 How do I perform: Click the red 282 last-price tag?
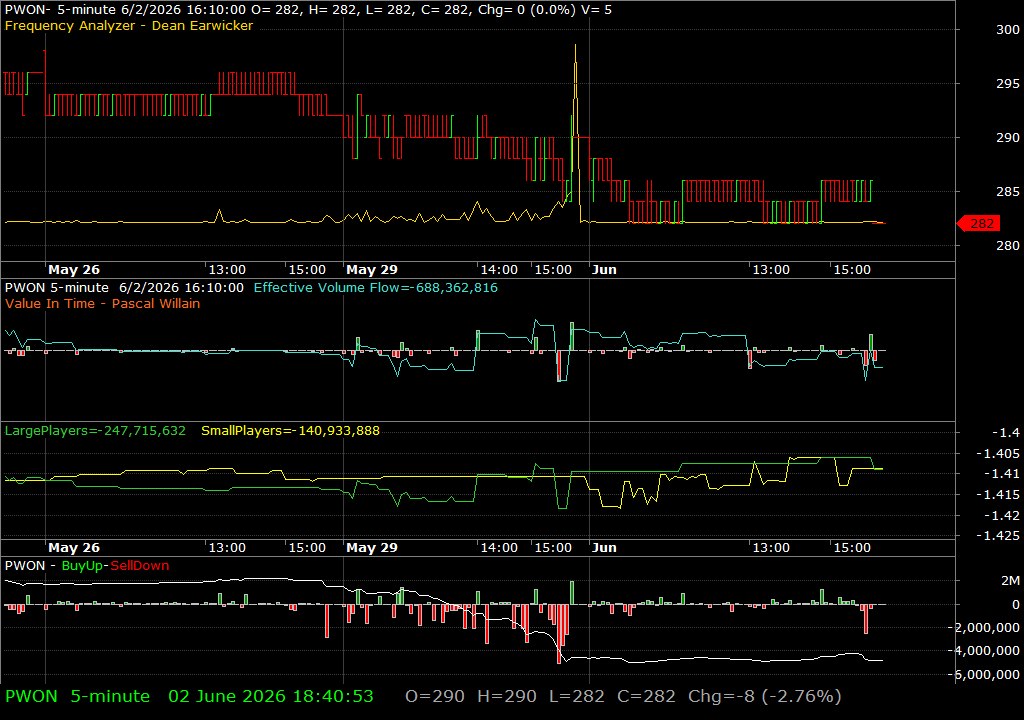978,223
